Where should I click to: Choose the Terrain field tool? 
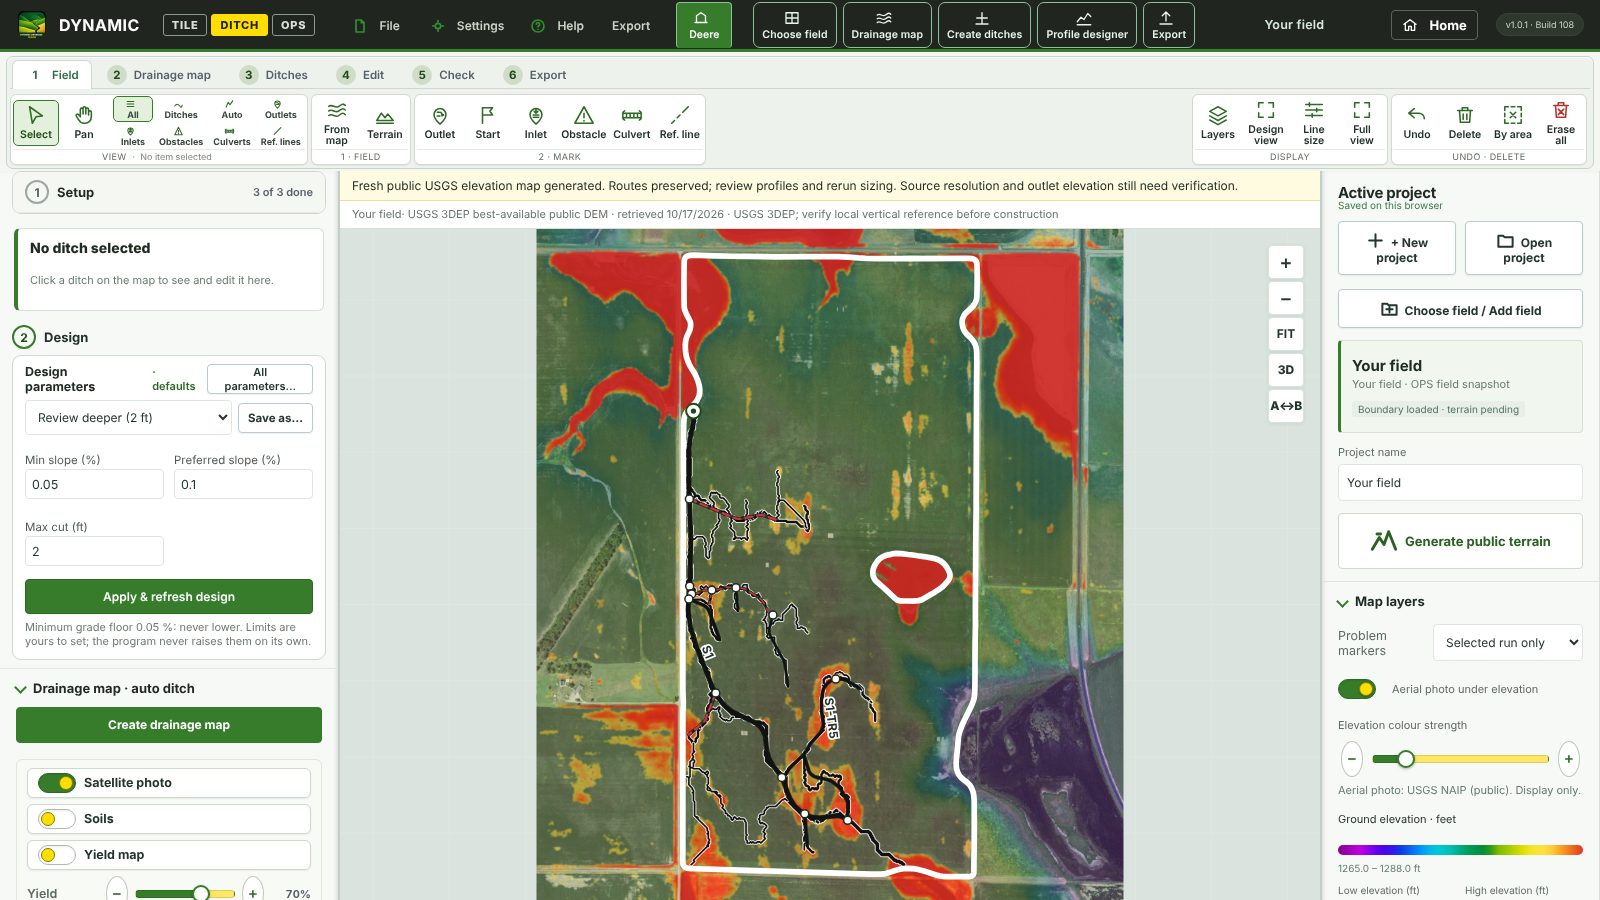(x=384, y=124)
